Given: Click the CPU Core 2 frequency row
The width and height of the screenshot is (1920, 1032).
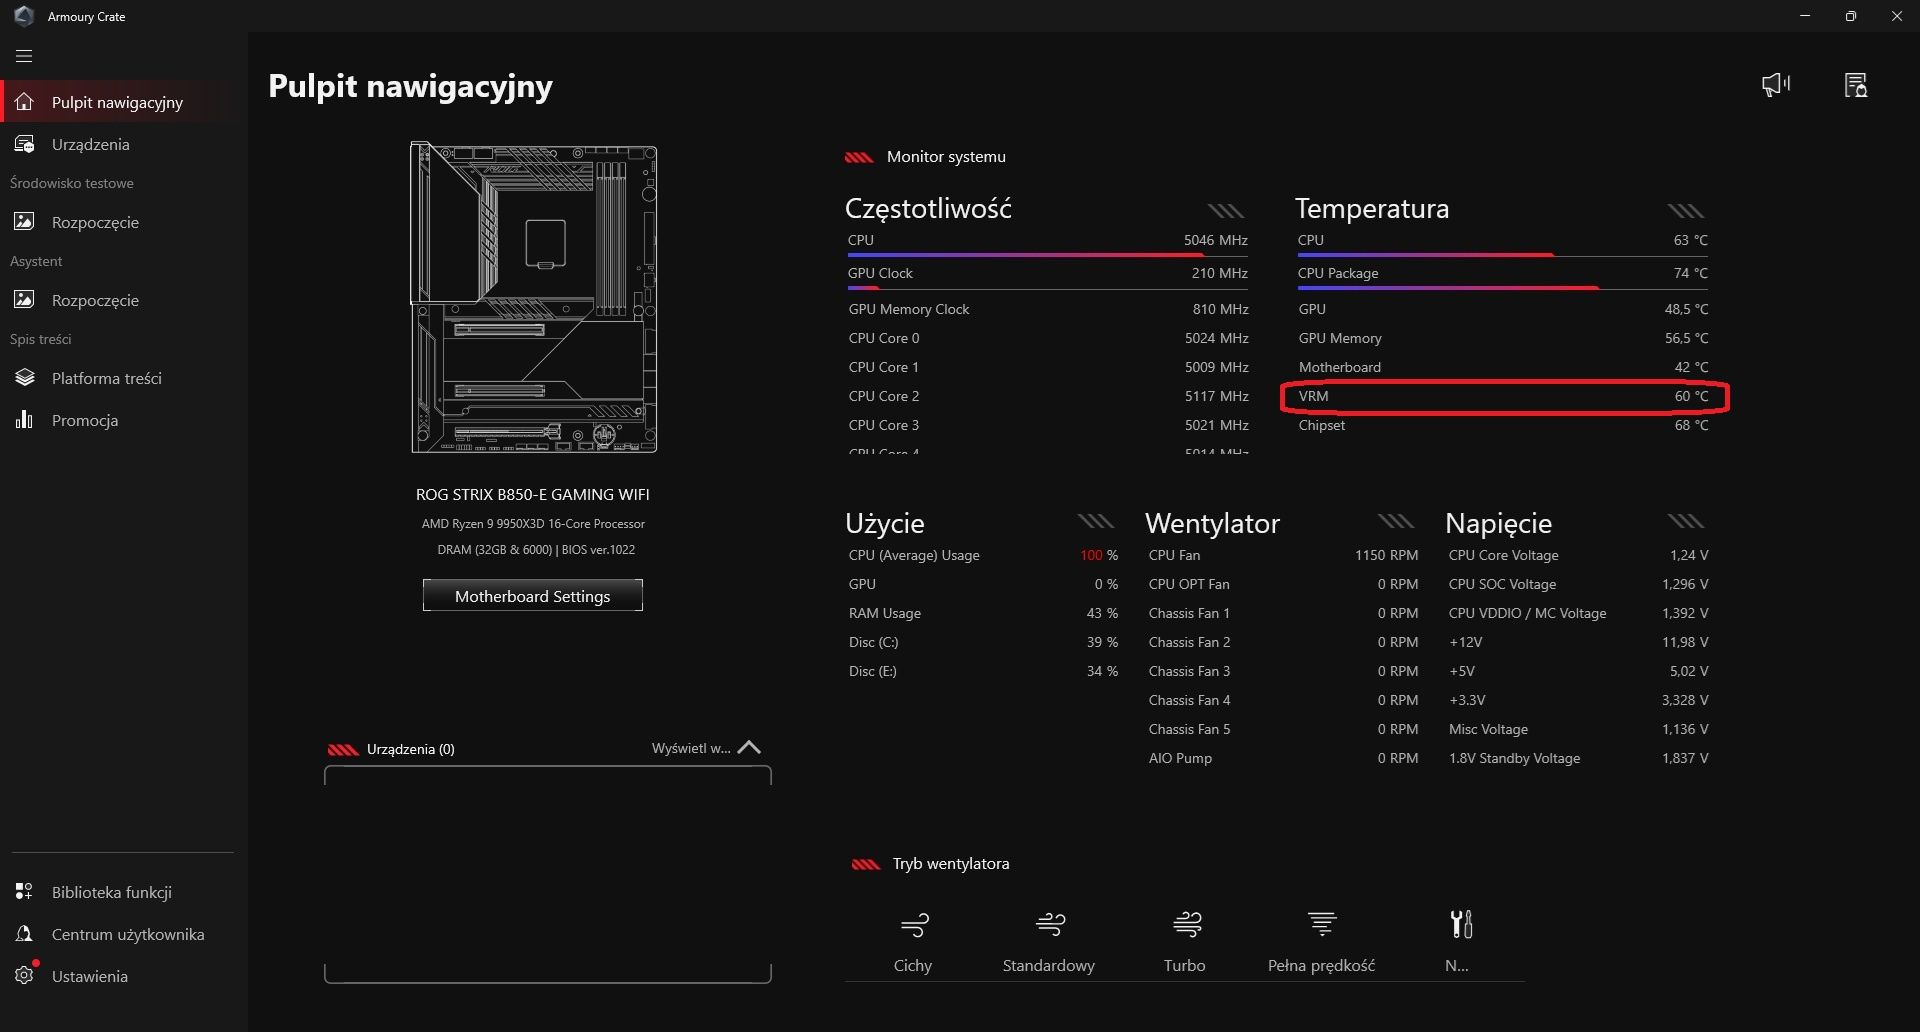Looking at the screenshot, I should pyautogui.click(x=1048, y=396).
